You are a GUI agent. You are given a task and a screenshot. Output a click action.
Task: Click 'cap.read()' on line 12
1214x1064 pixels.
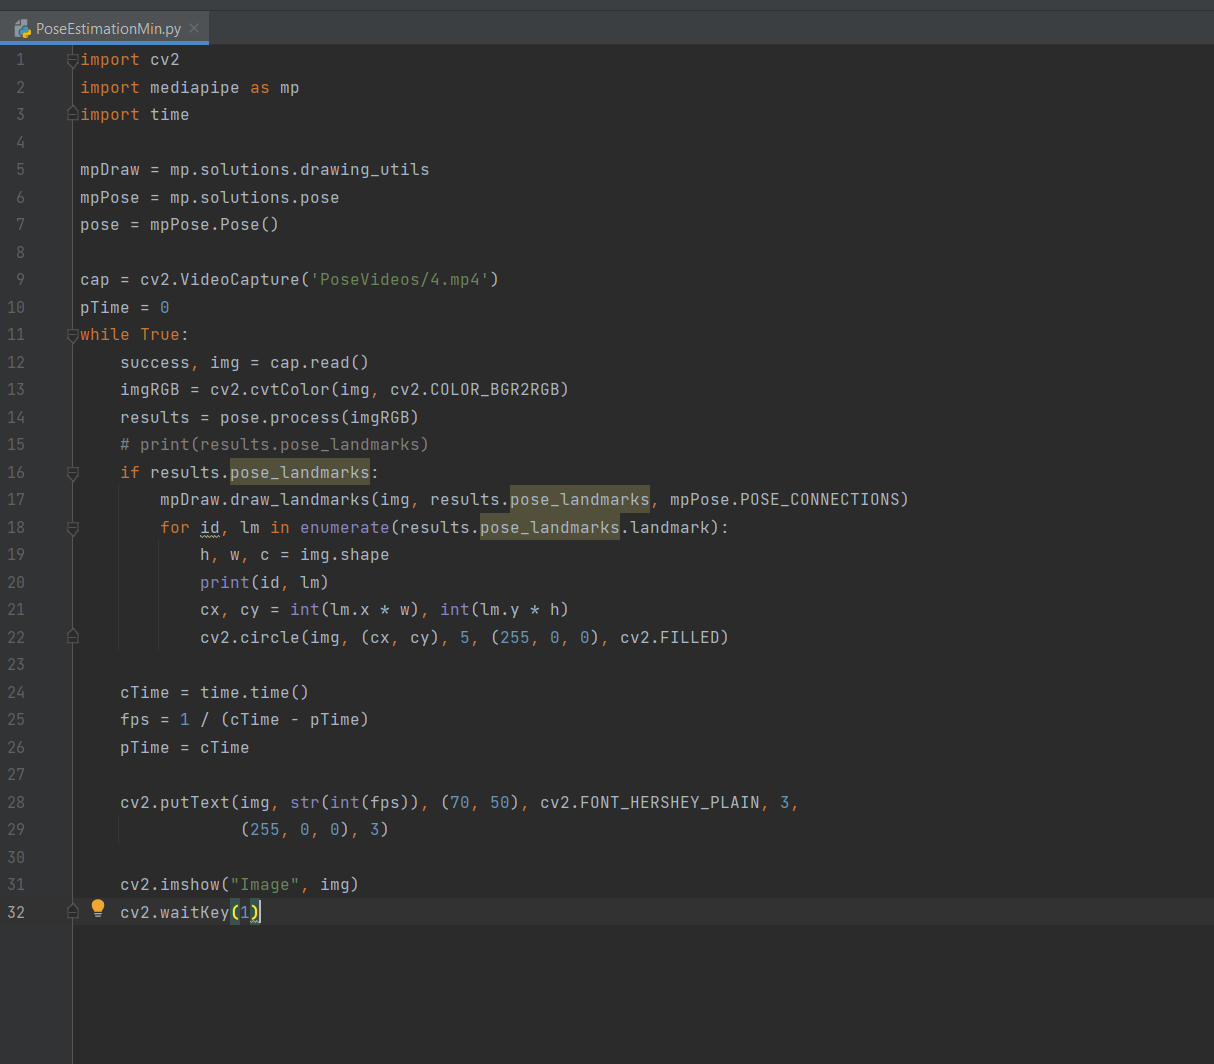coord(320,362)
